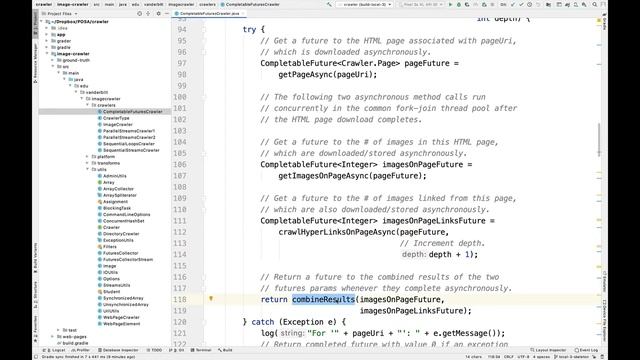Screen dimensions: 640x360
Task: Open the Structure side panel
Action: pos(36,294)
